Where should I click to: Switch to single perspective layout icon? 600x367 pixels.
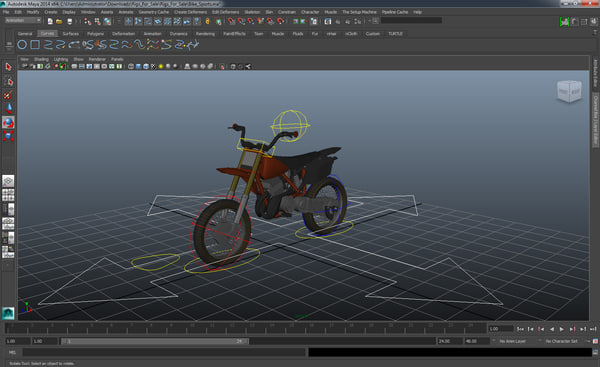[8, 181]
